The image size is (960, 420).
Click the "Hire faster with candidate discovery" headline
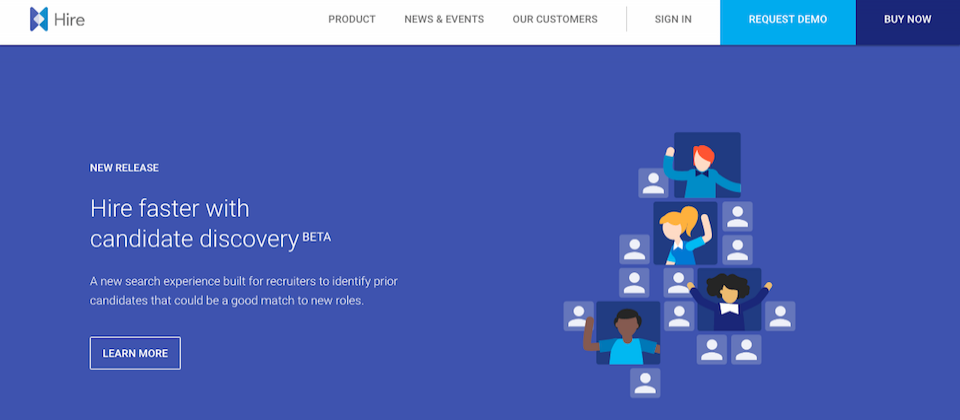click(x=211, y=223)
